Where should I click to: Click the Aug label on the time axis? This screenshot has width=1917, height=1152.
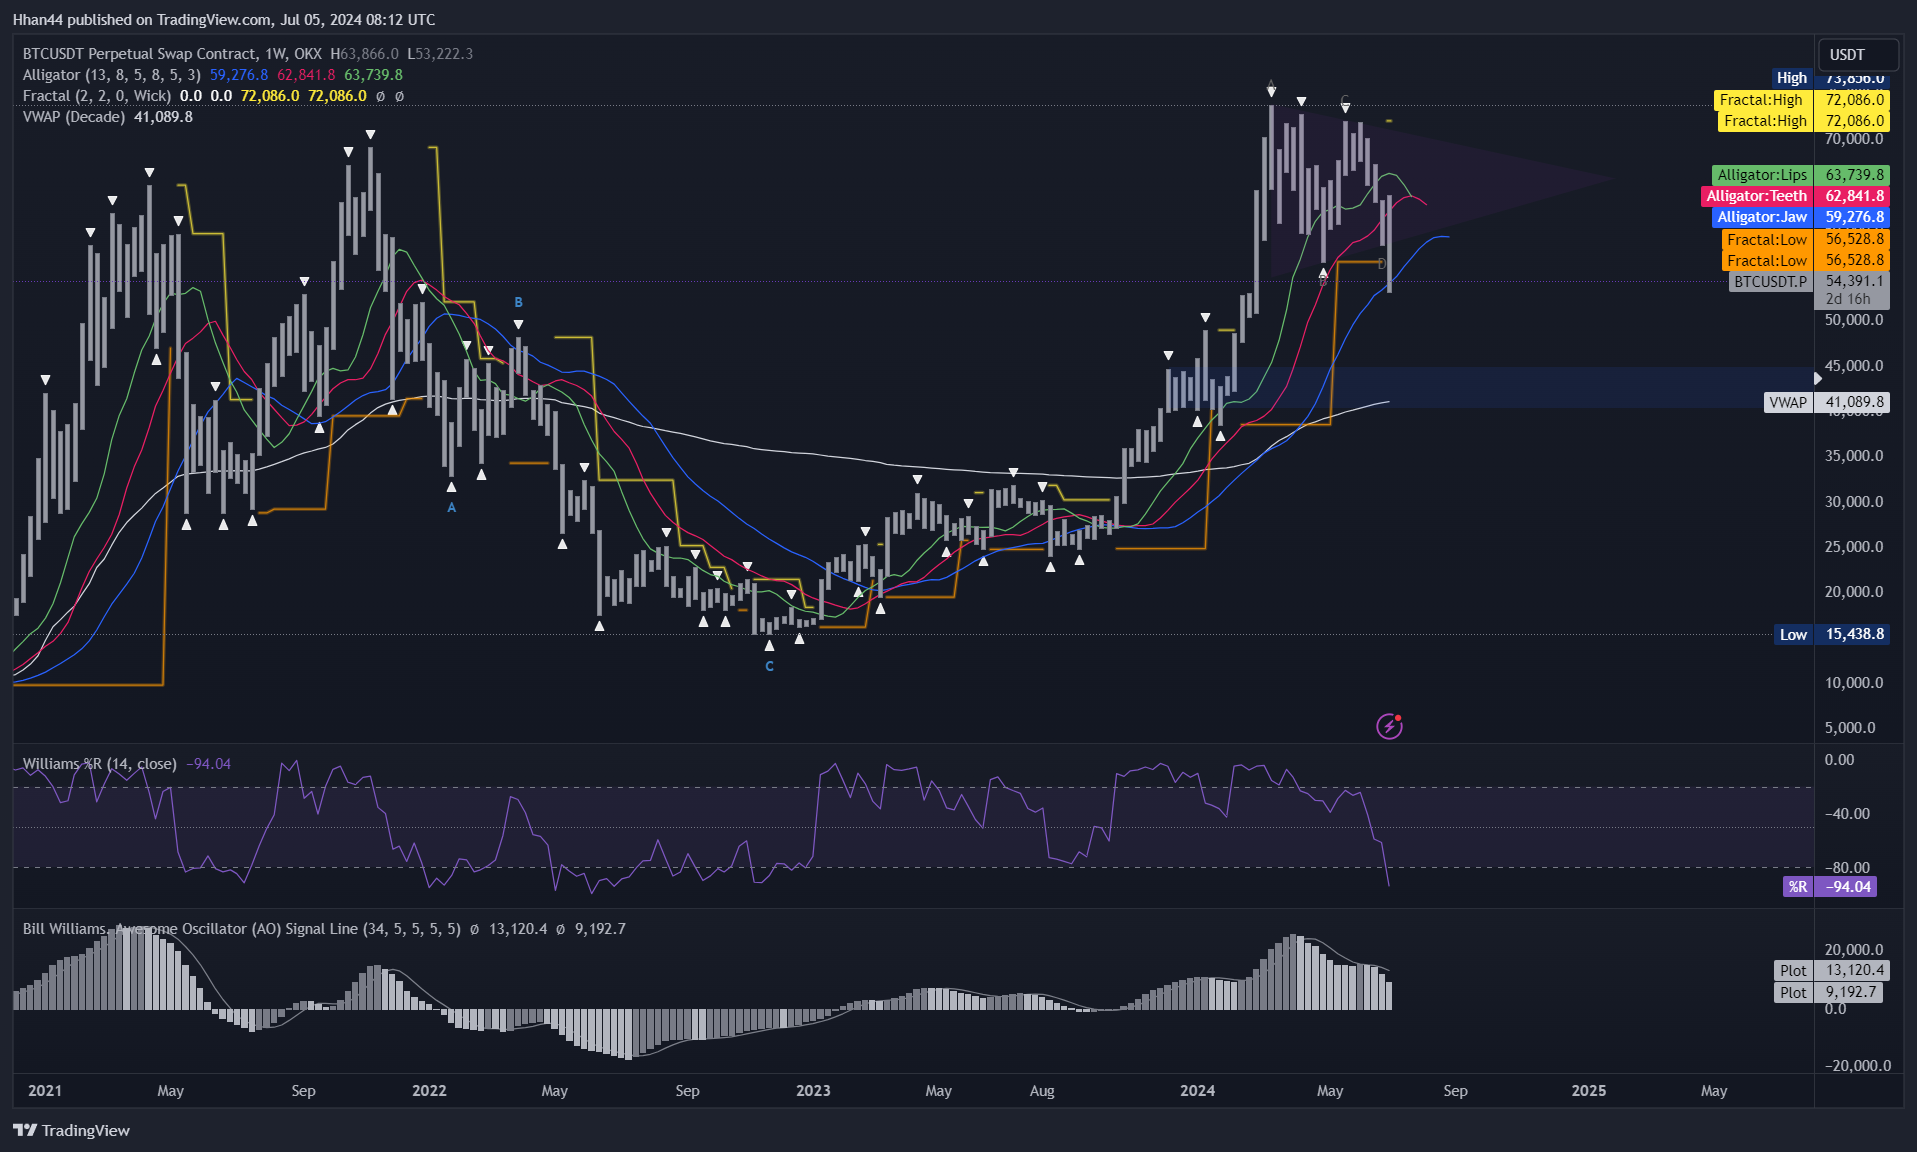(x=1042, y=1091)
